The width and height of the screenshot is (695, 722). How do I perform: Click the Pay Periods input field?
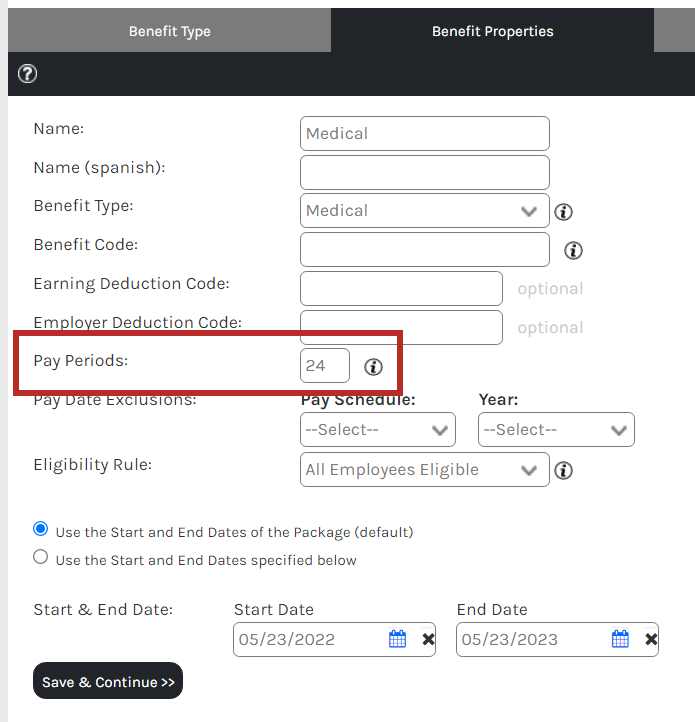[x=325, y=366]
